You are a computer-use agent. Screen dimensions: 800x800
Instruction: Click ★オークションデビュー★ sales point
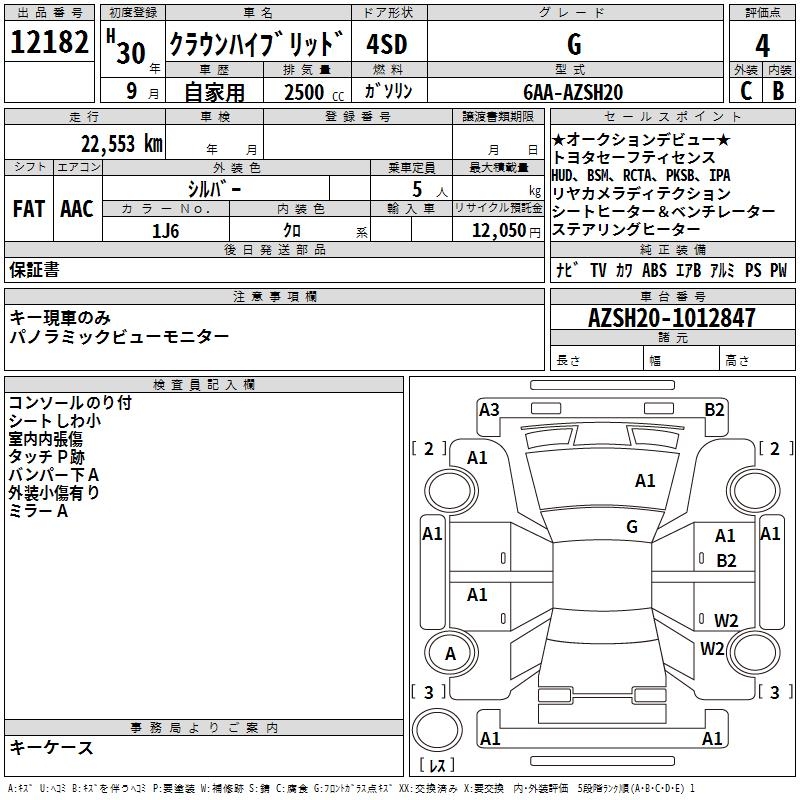point(641,139)
